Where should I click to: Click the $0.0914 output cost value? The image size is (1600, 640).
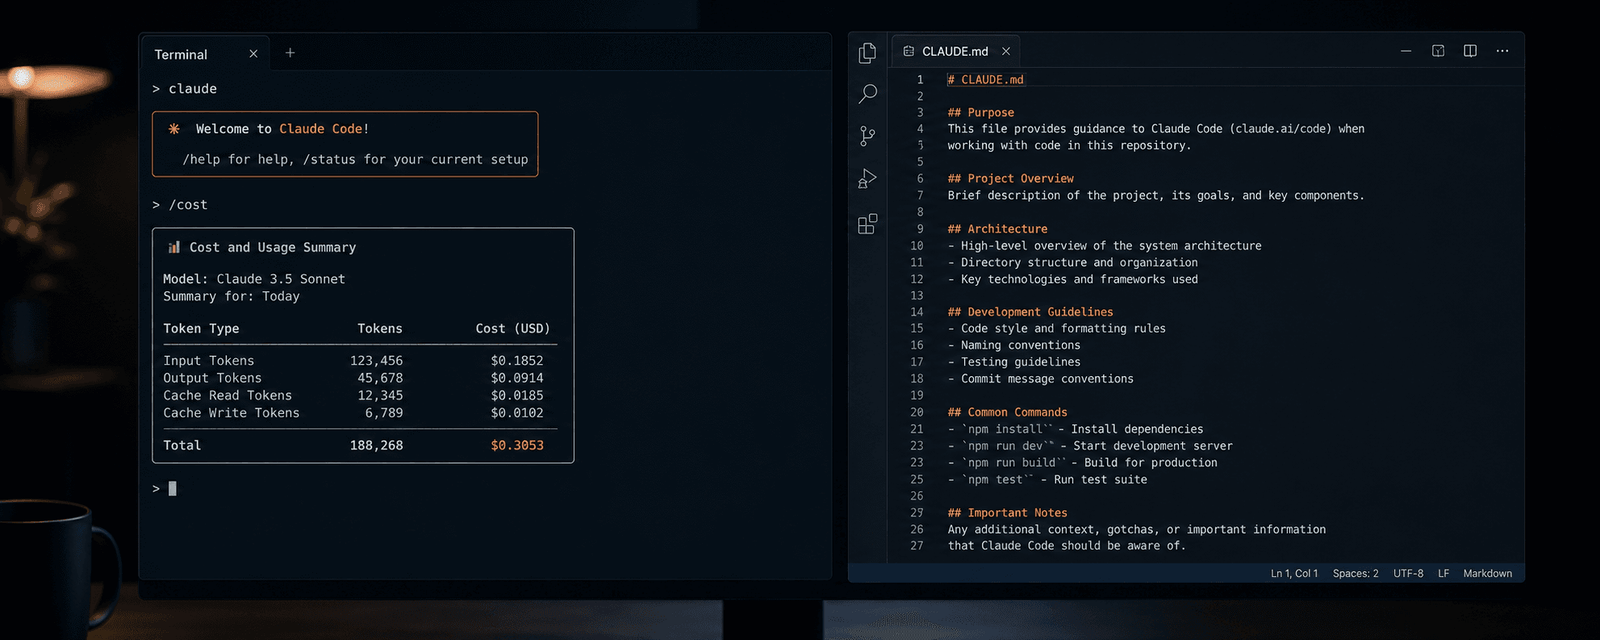(x=517, y=378)
